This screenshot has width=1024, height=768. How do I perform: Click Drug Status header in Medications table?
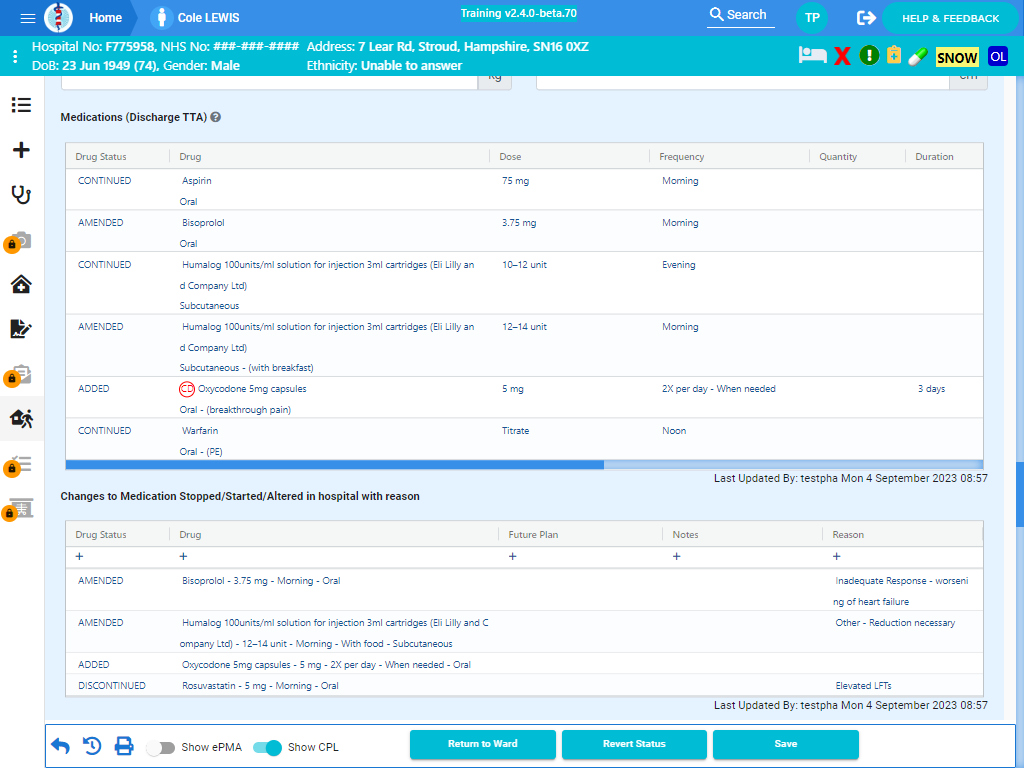[x=101, y=157]
